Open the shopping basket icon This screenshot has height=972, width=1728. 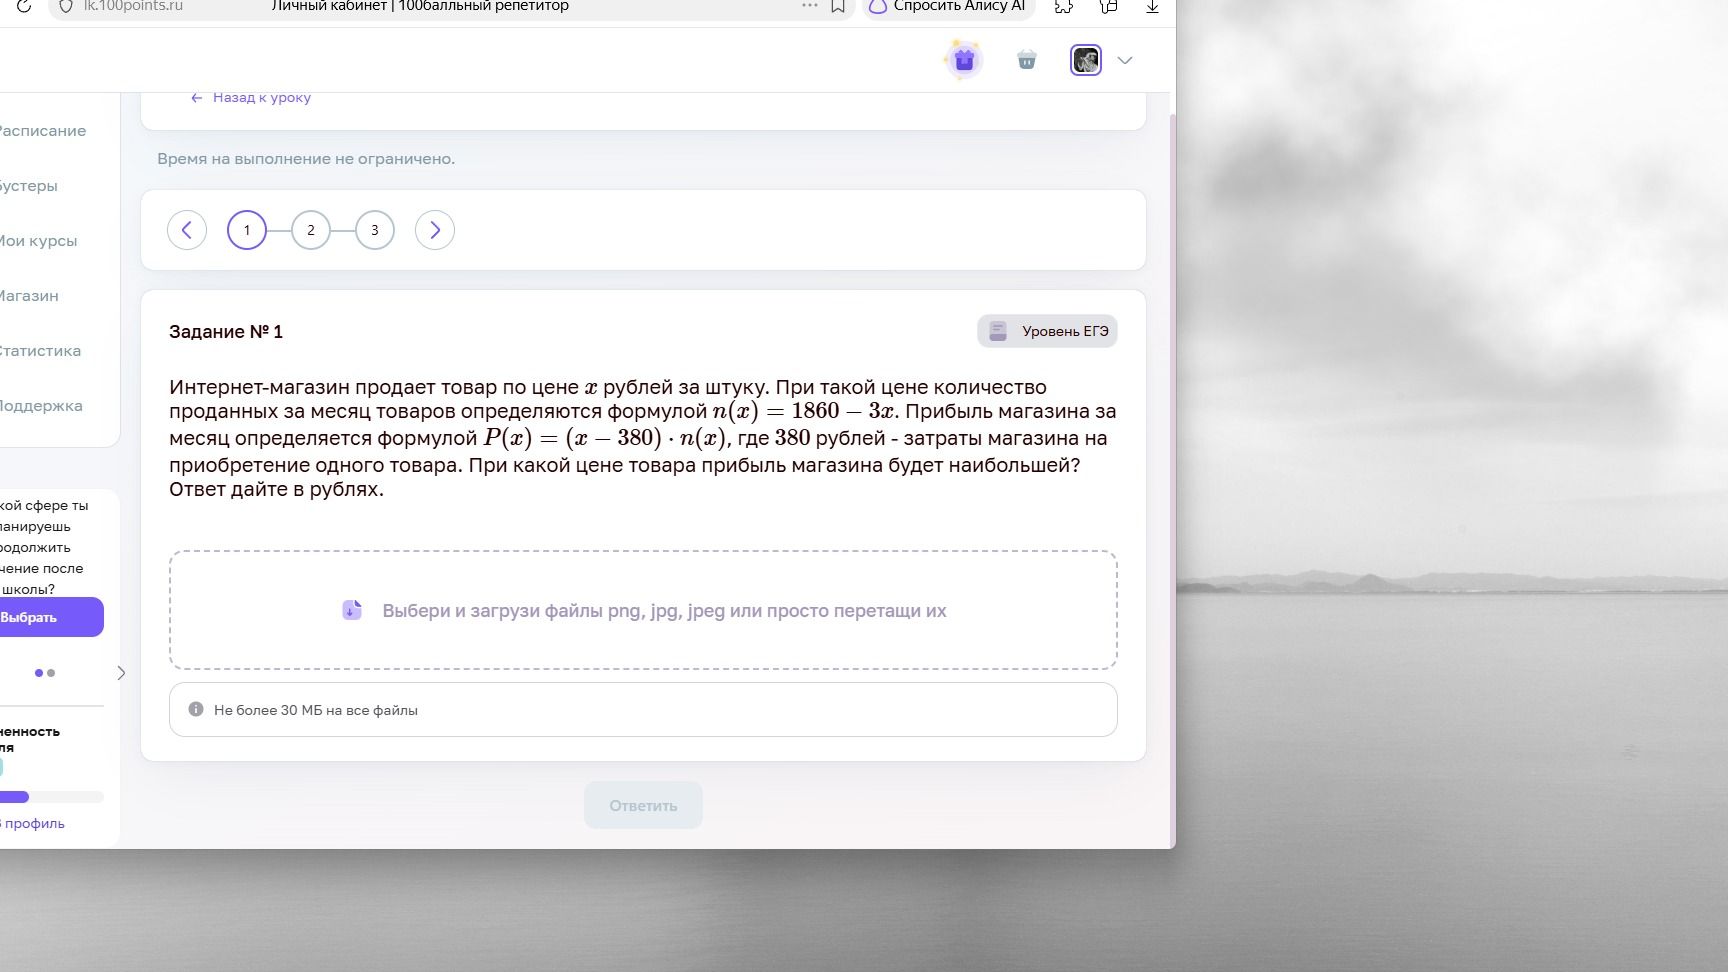coord(1027,60)
